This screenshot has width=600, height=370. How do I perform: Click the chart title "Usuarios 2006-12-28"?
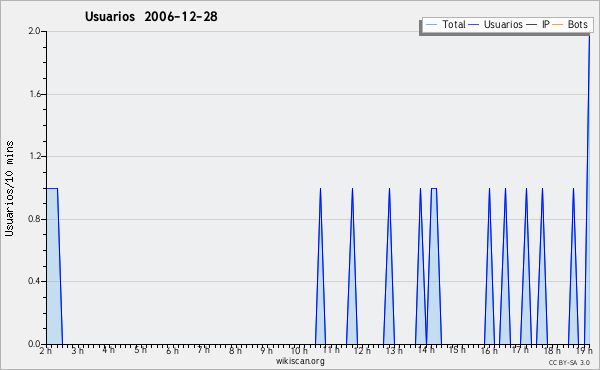(x=151, y=16)
